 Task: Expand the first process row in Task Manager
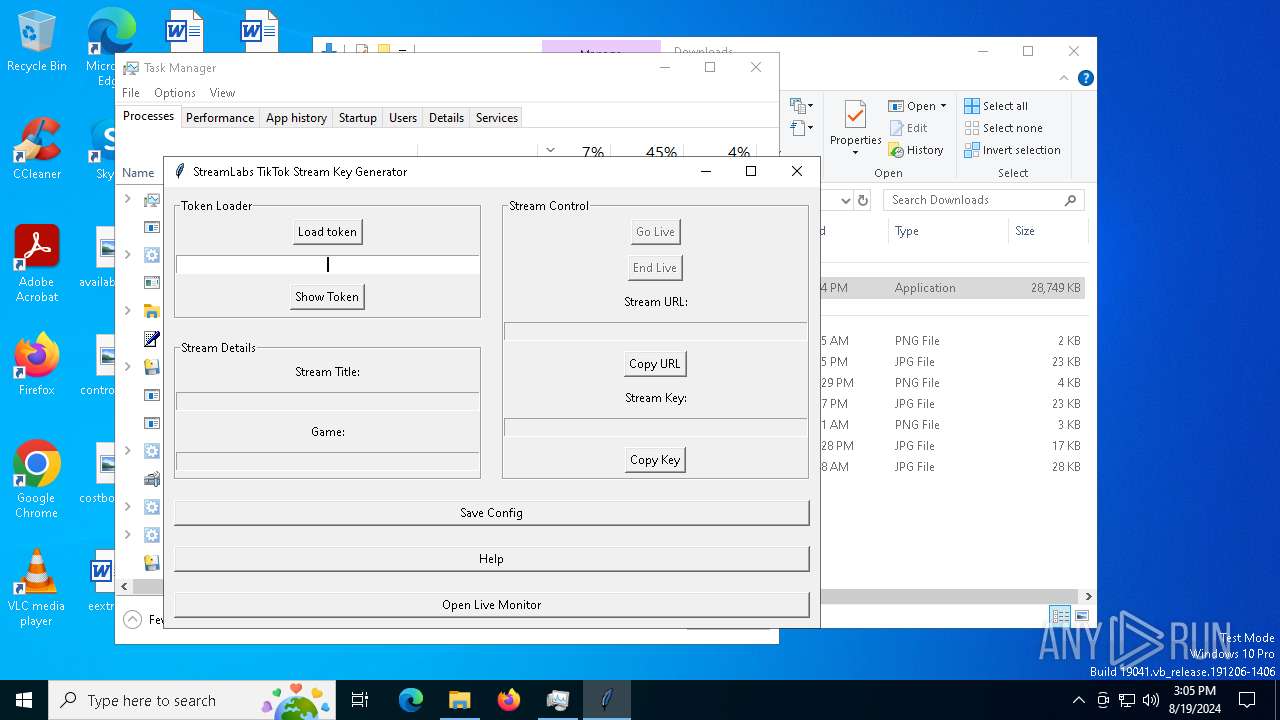(x=127, y=199)
